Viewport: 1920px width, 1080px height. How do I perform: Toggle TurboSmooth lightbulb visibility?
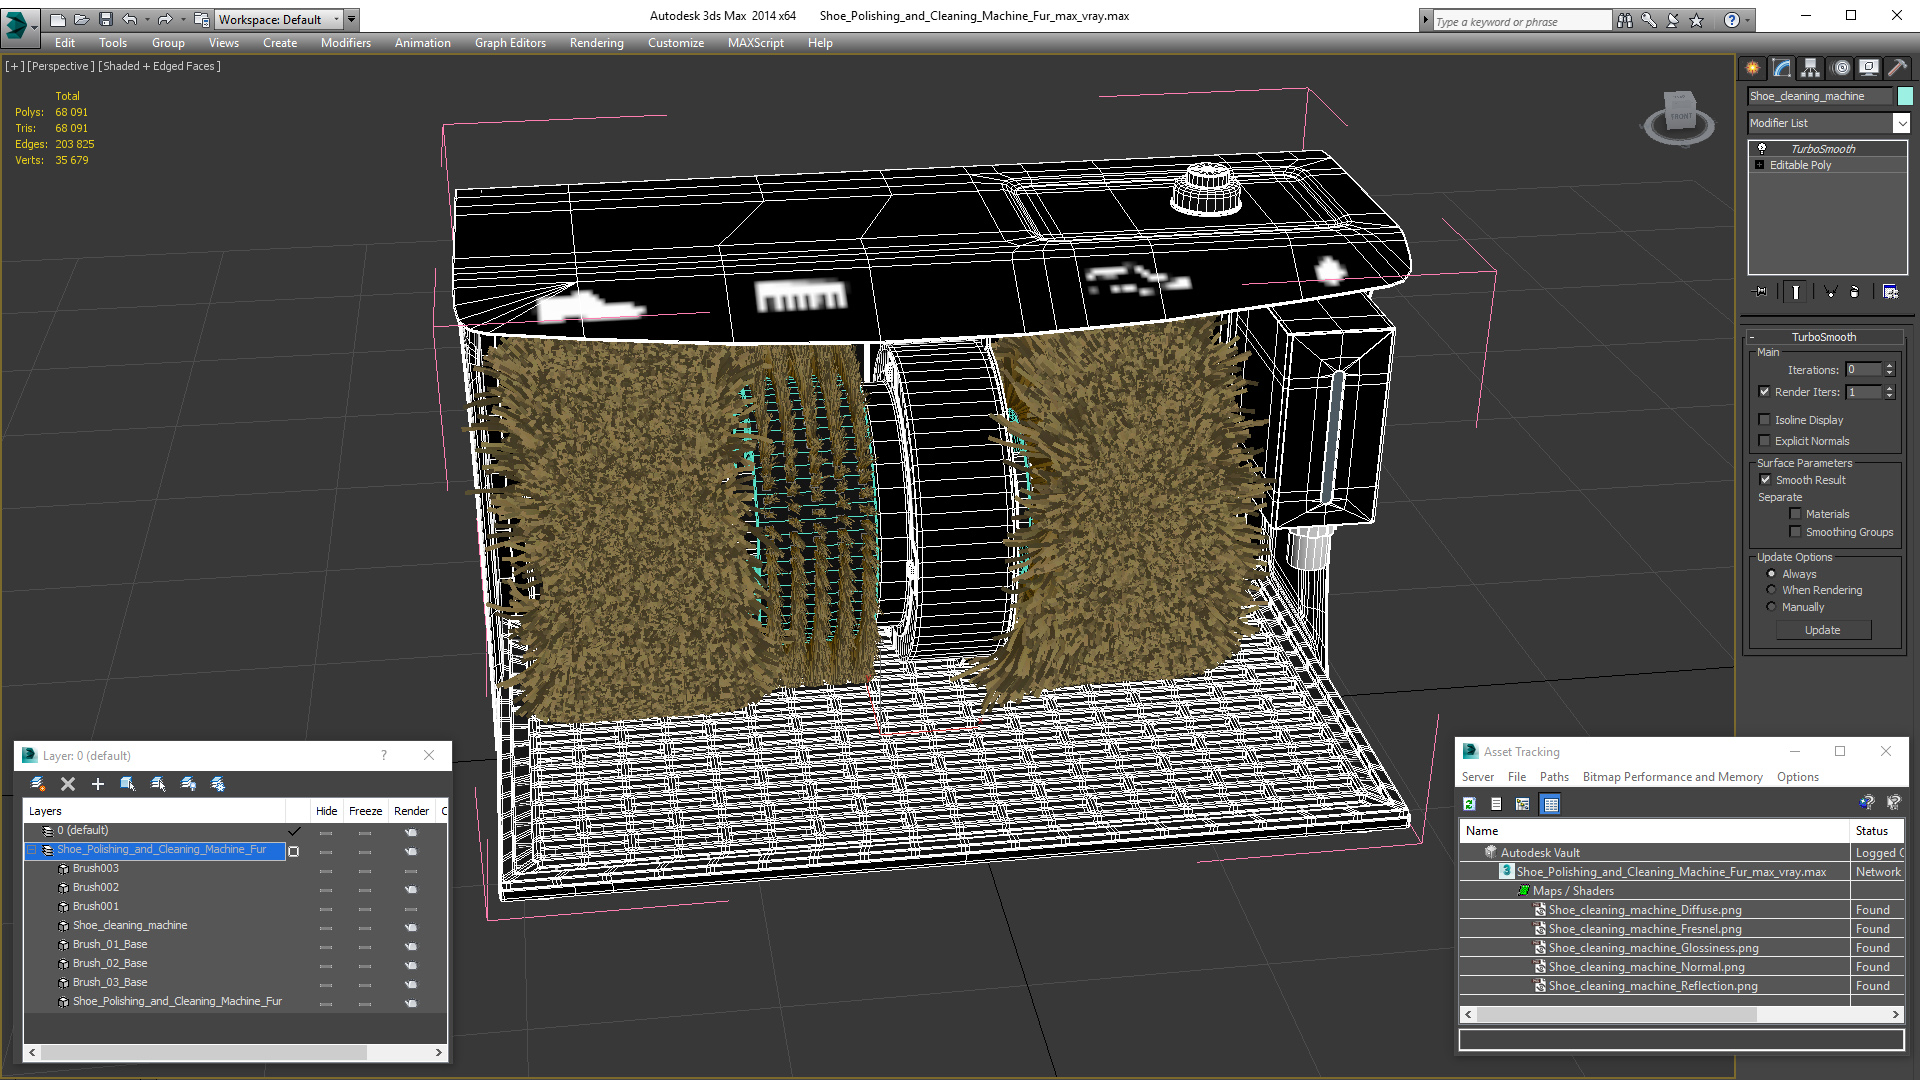coord(1762,148)
